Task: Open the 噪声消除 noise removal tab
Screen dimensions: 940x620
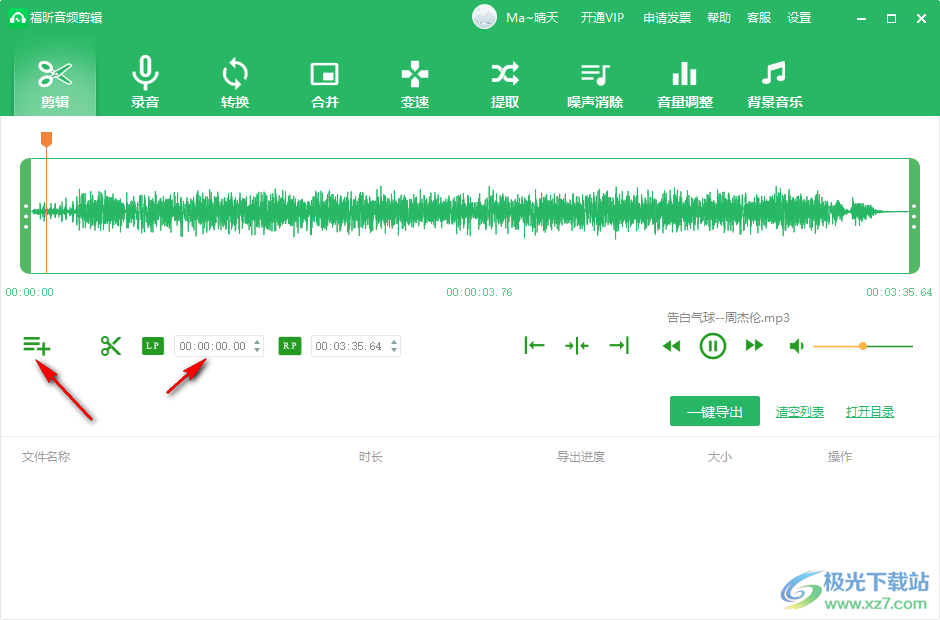Action: coord(595,84)
